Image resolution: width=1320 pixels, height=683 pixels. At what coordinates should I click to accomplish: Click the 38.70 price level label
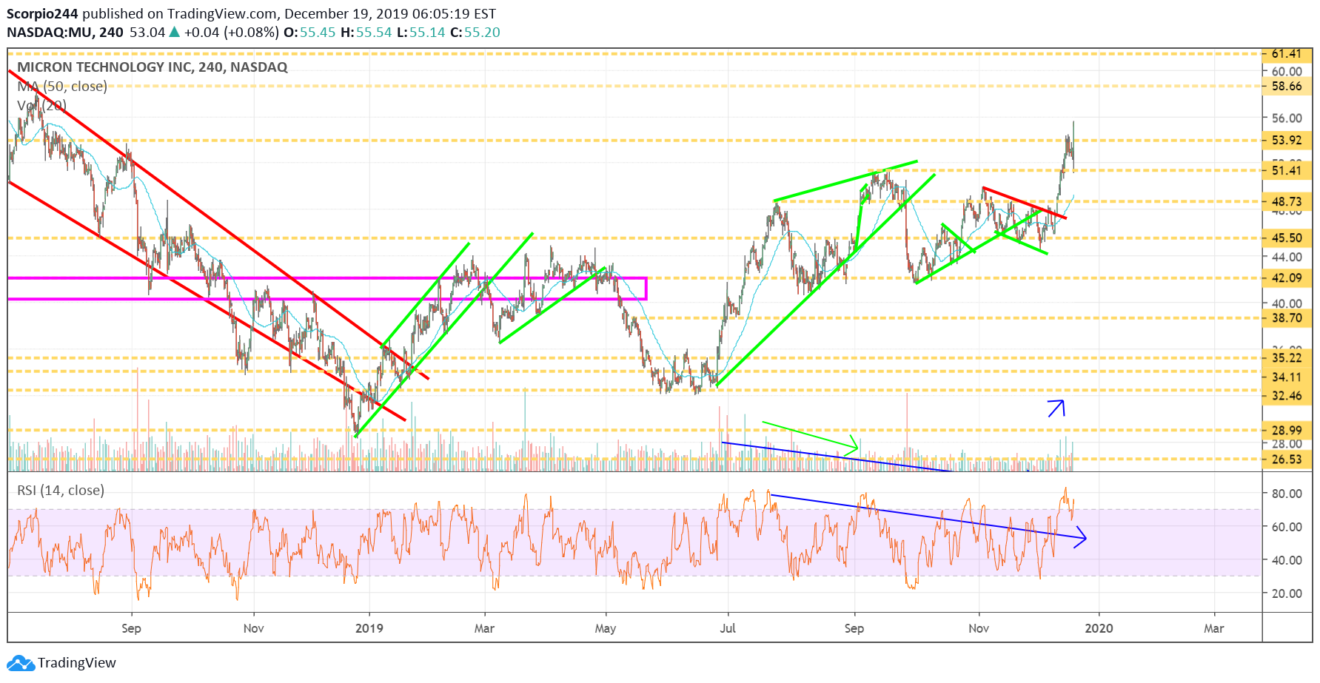(1285, 318)
